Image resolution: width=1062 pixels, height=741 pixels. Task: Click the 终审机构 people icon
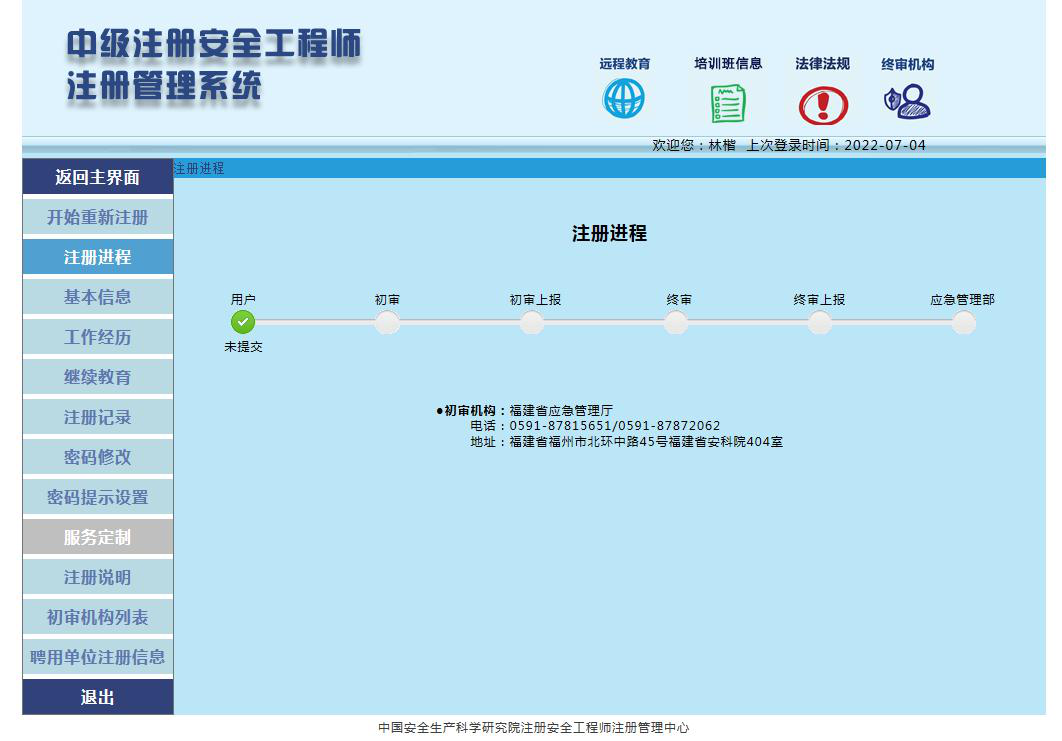907,101
